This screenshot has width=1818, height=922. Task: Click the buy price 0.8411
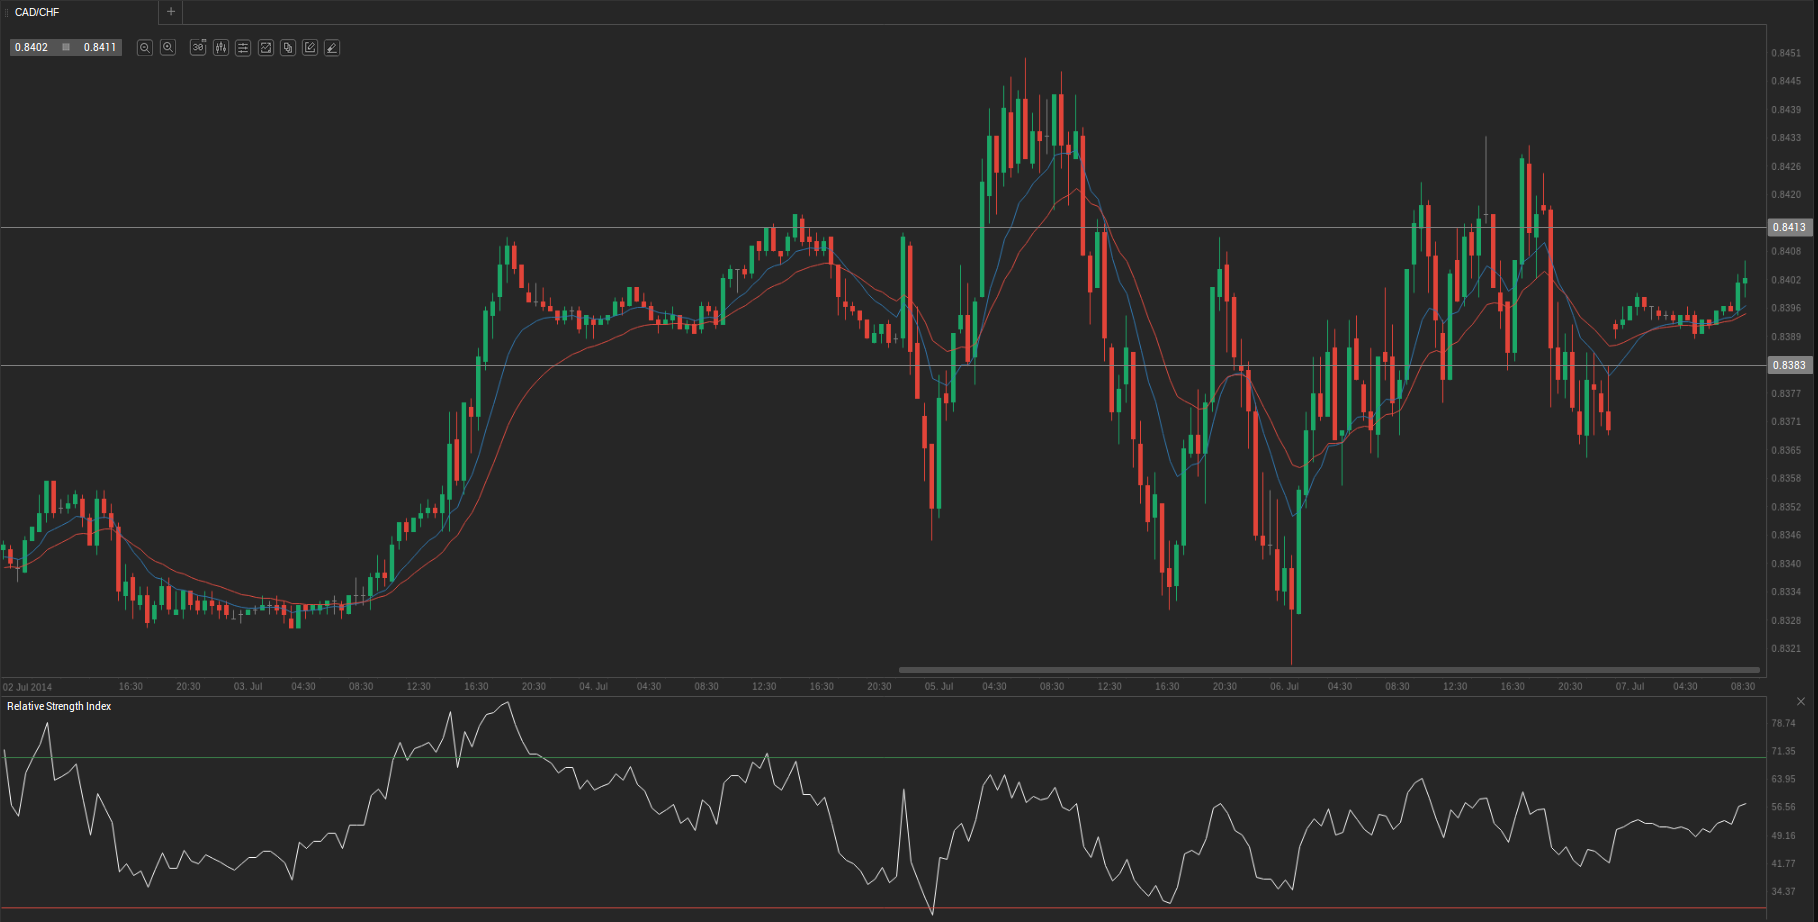tap(99, 47)
